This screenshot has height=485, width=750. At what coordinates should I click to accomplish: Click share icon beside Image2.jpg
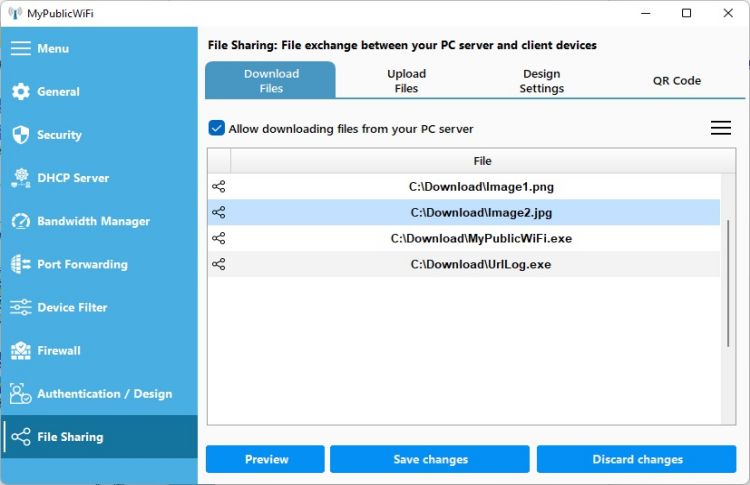pos(219,212)
